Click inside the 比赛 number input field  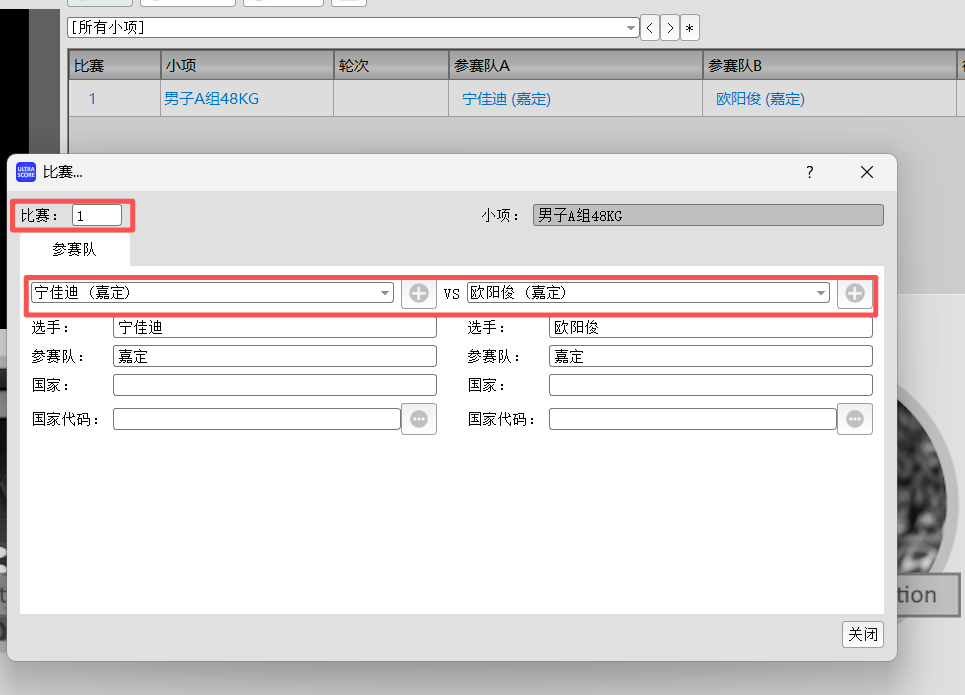point(97,214)
